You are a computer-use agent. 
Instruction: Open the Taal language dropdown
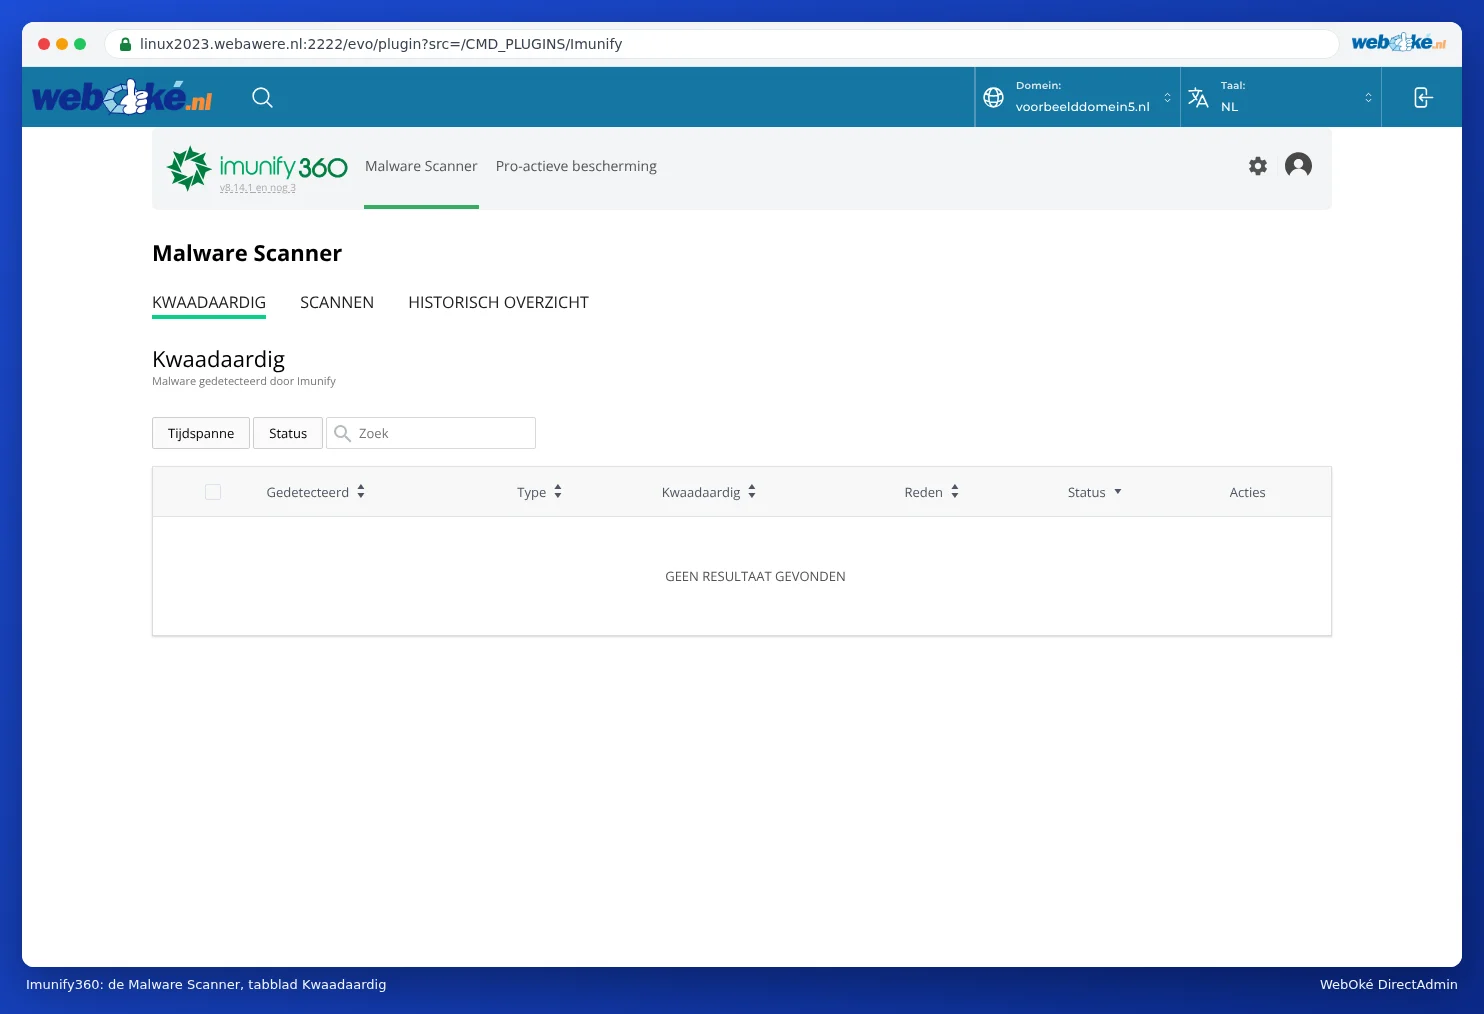(1281, 97)
